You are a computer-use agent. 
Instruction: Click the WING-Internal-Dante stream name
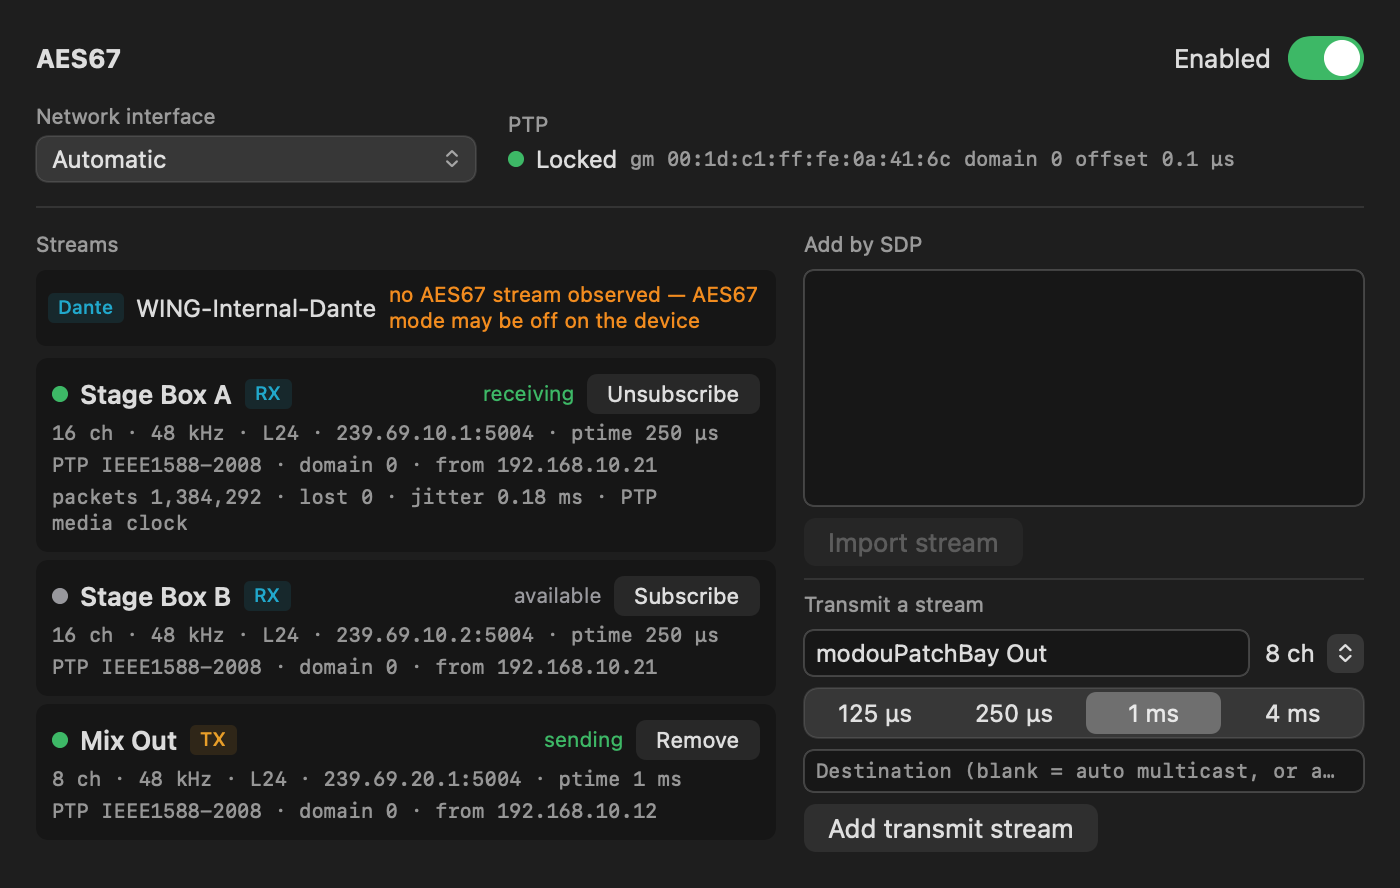pos(256,308)
